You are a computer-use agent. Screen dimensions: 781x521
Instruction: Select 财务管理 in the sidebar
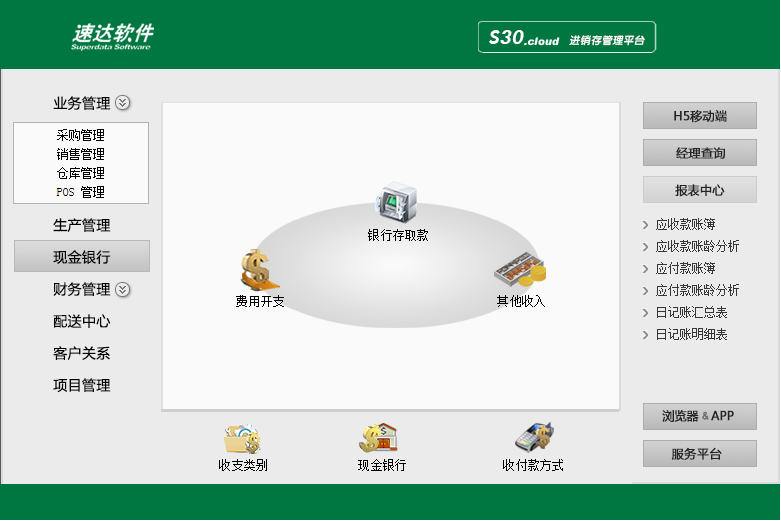pyautogui.click(x=82, y=289)
